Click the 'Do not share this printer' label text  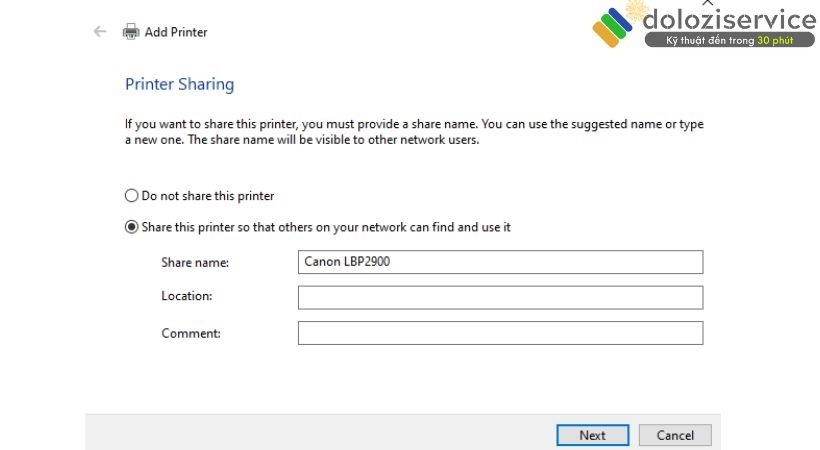tap(208, 196)
